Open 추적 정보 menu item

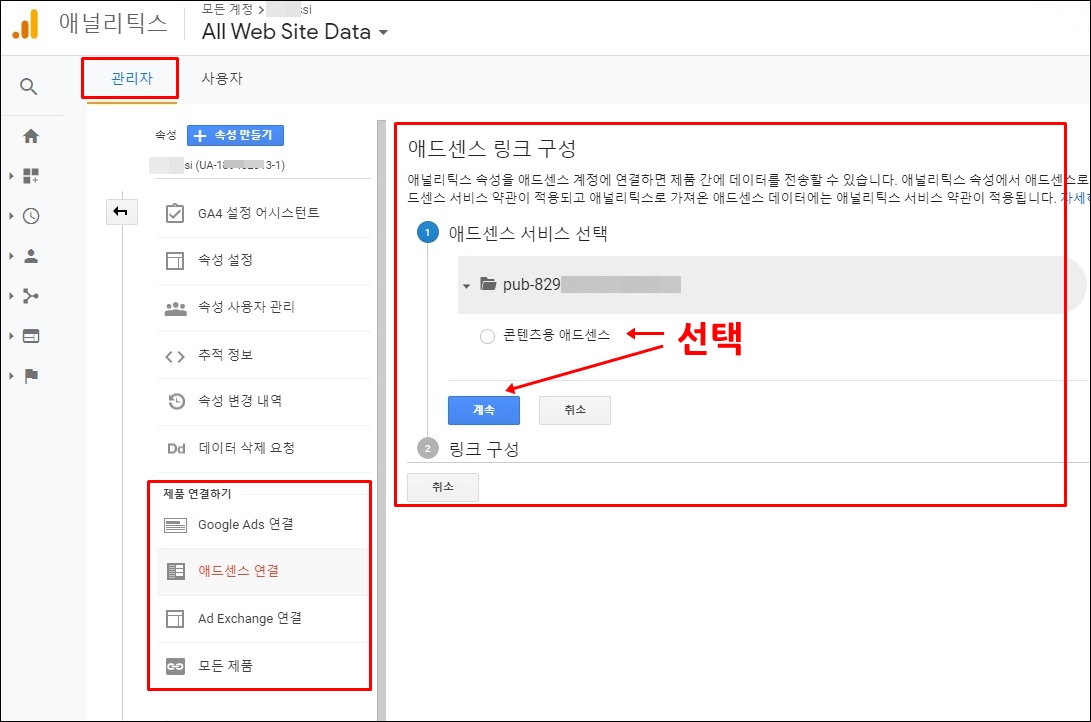(x=263, y=355)
